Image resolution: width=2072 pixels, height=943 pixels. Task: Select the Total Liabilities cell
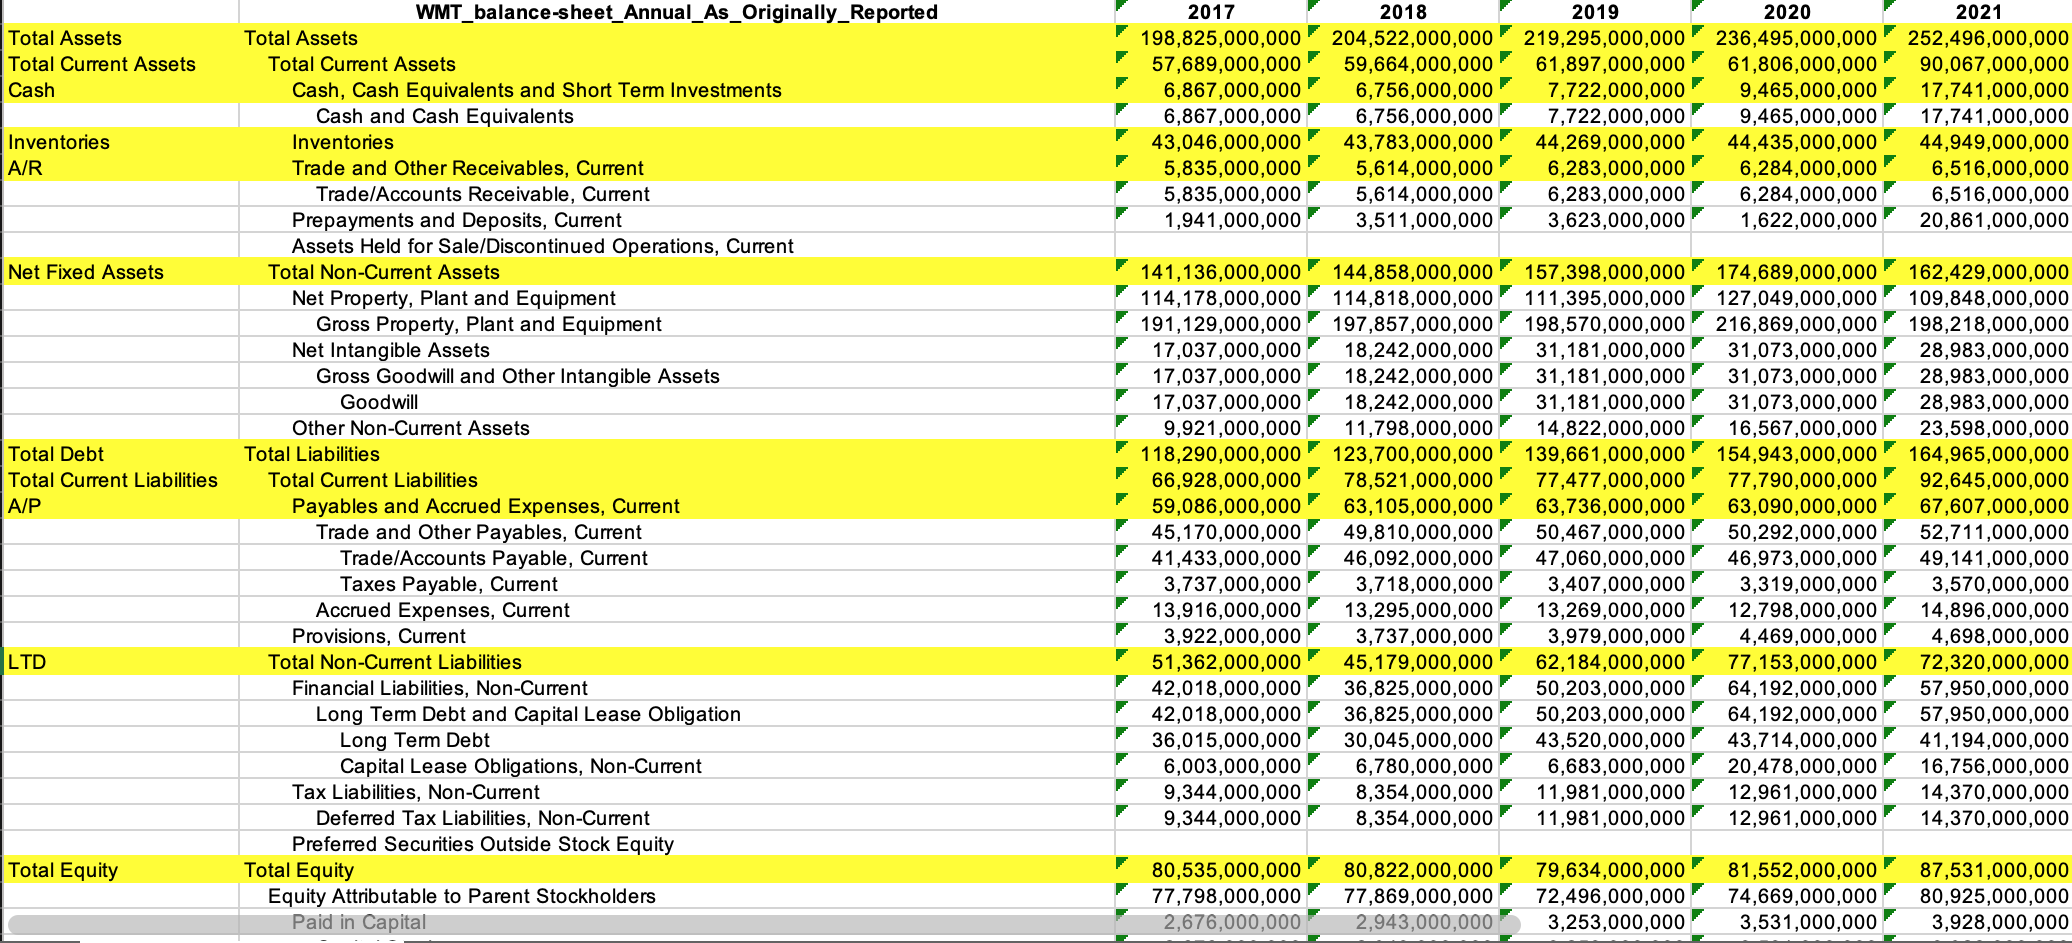coord(676,454)
